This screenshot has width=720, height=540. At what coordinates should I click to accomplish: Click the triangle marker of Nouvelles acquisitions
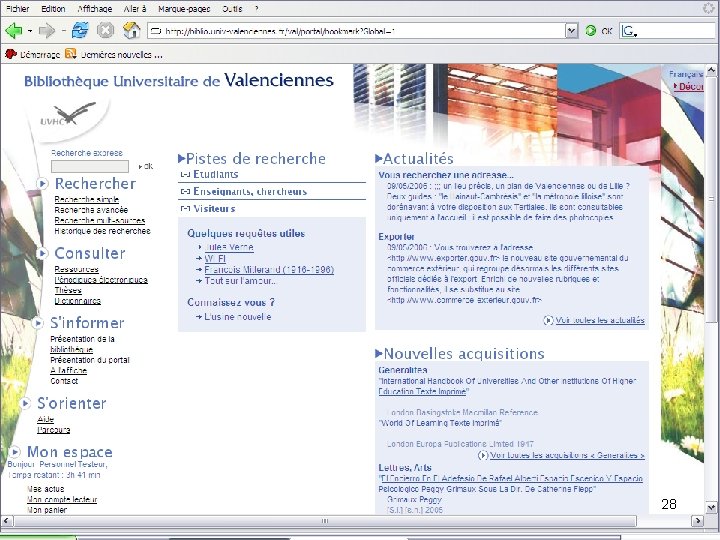378,354
